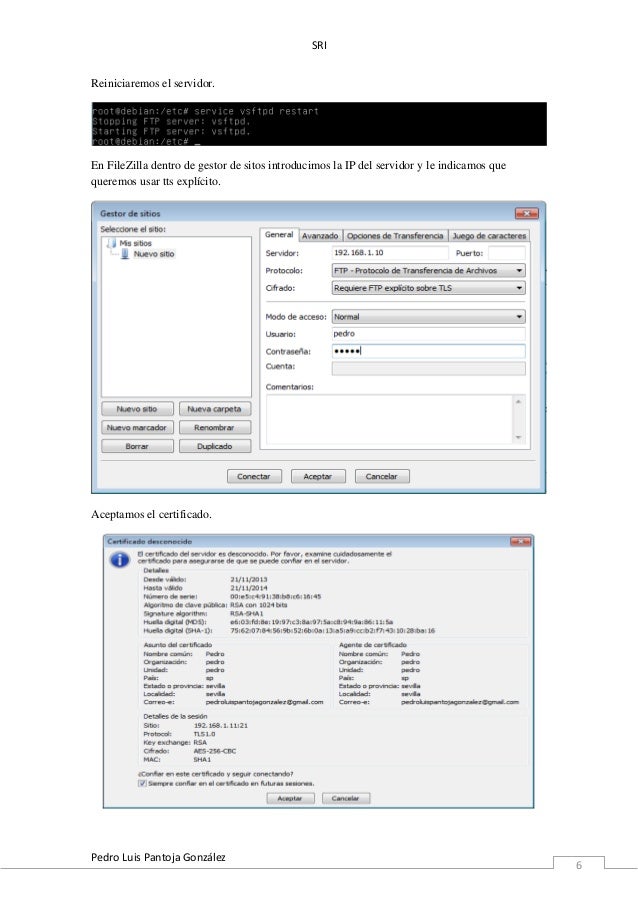
Task: Click the Mis sitios folder icon
Action: [x=112, y=243]
